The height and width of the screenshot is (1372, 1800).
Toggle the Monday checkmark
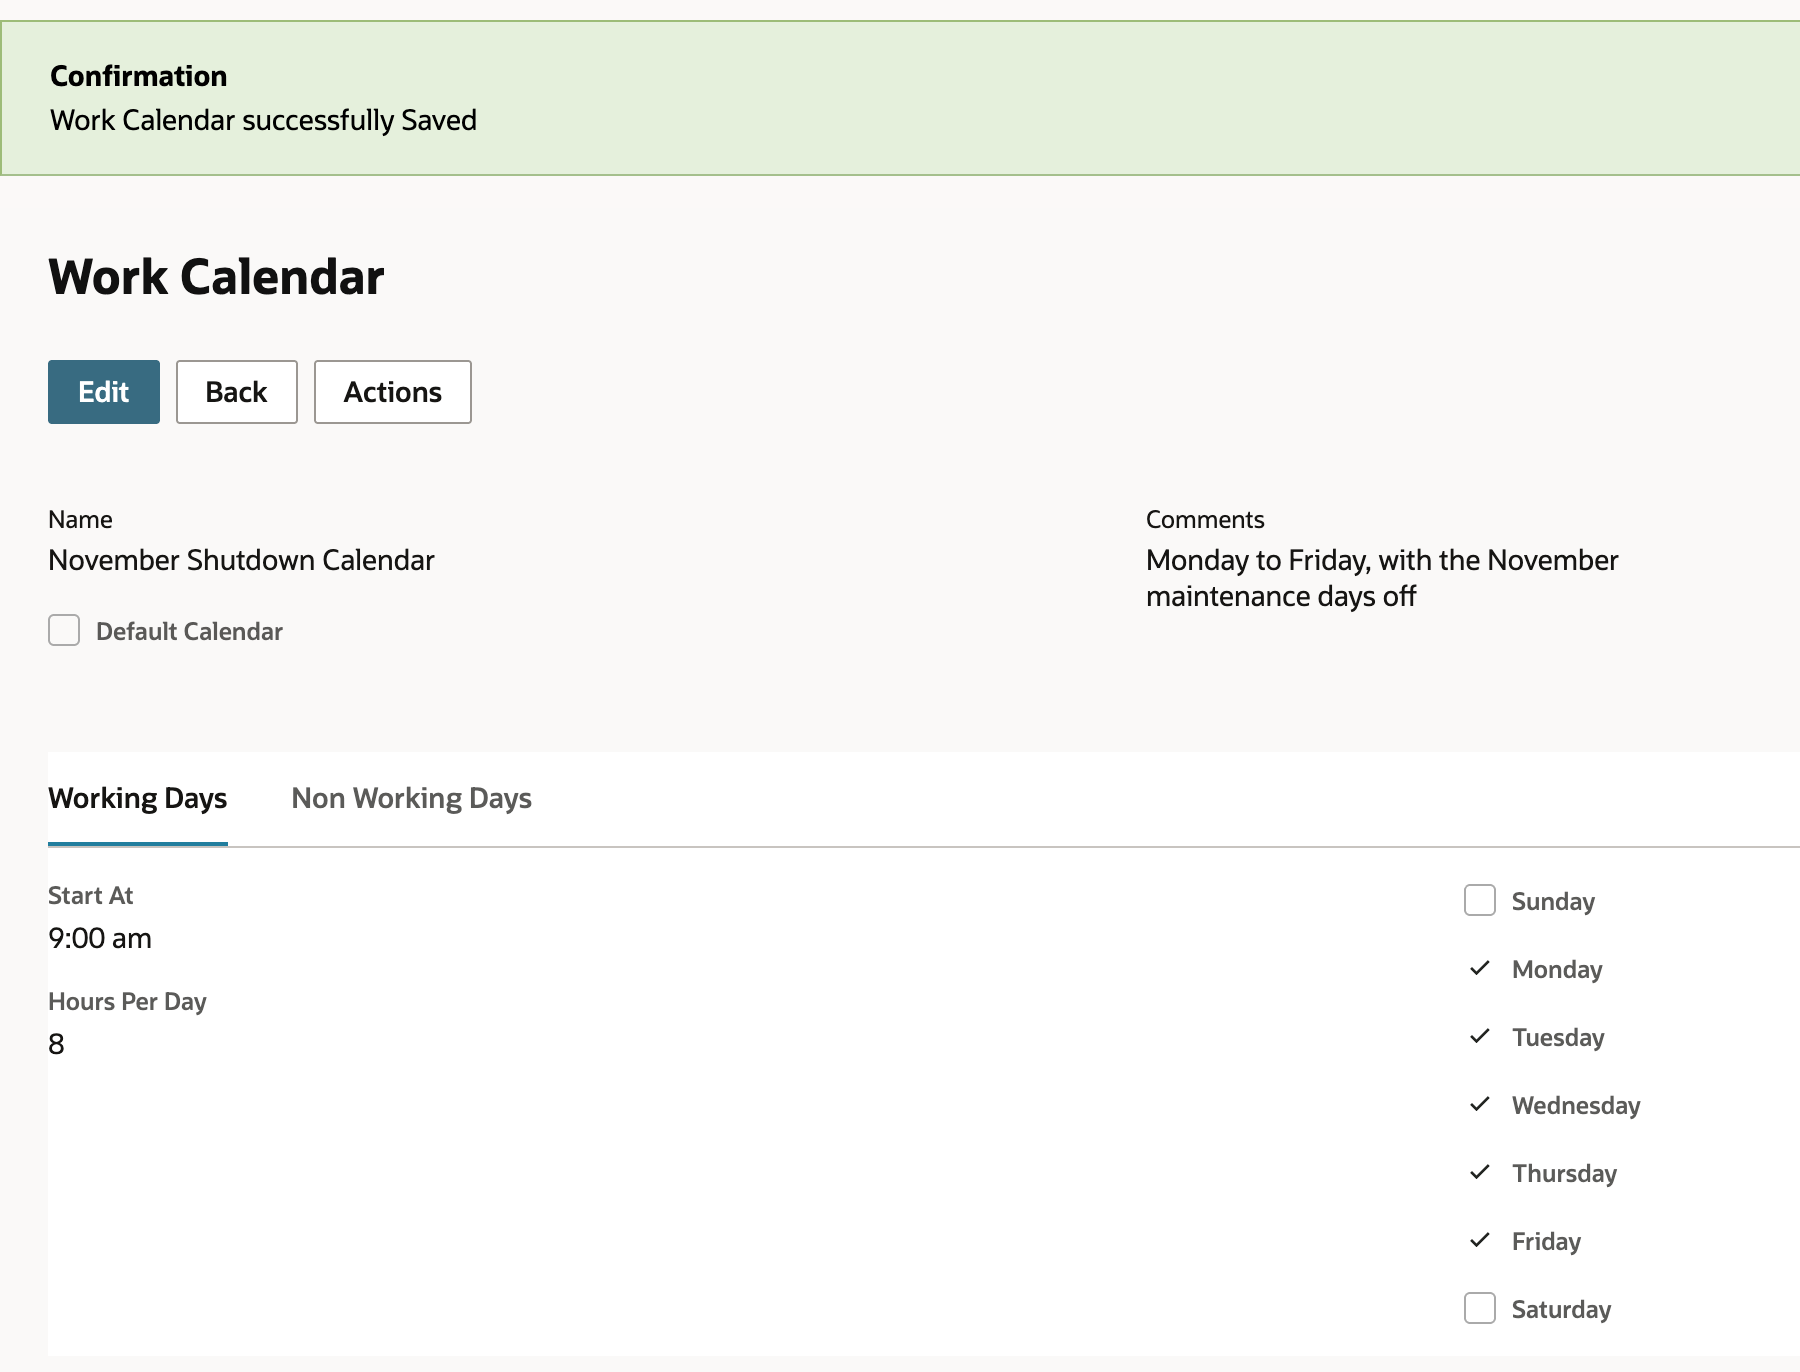click(1480, 968)
